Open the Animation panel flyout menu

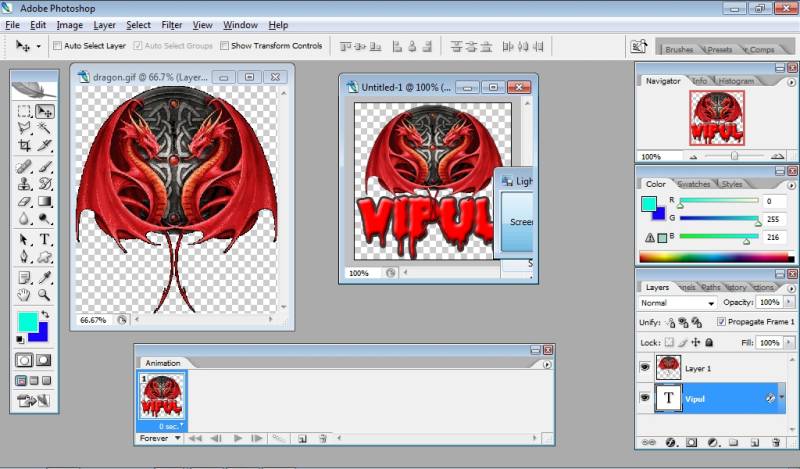[547, 364]
